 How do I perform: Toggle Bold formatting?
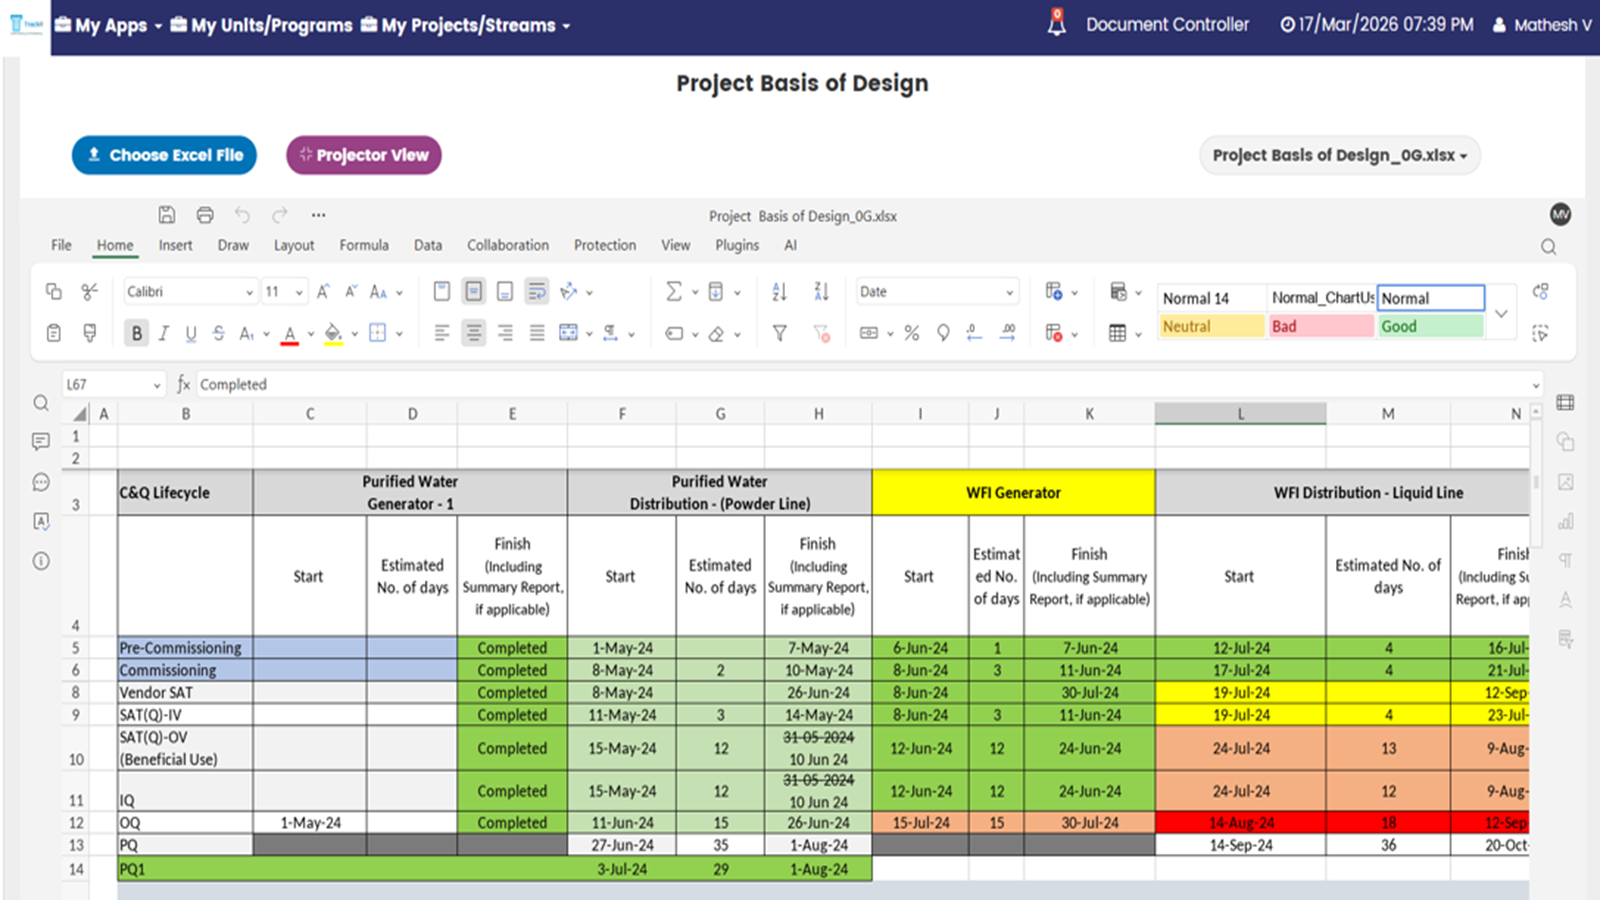(x=137, y=333)
